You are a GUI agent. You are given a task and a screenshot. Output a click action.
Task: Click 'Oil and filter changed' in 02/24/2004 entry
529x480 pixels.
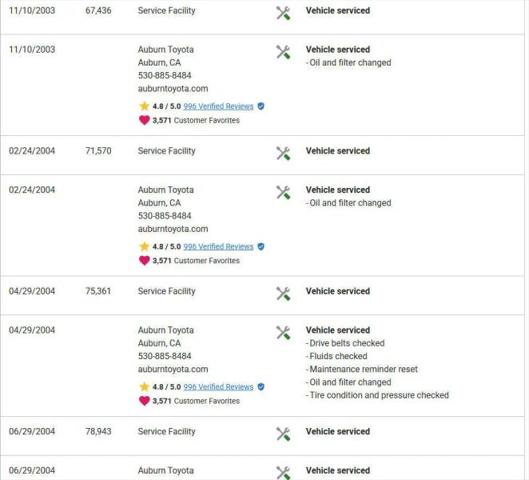[x=349, y=203]
